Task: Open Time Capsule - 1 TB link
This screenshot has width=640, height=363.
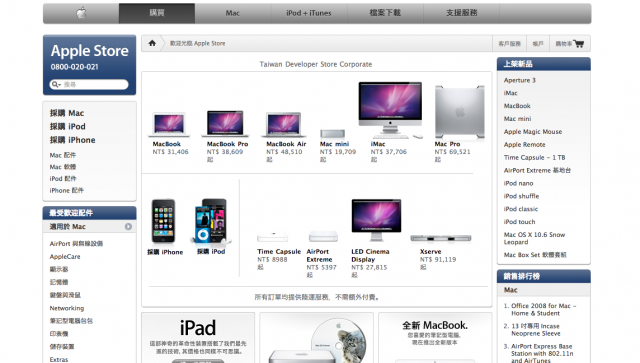Action: 535,158
